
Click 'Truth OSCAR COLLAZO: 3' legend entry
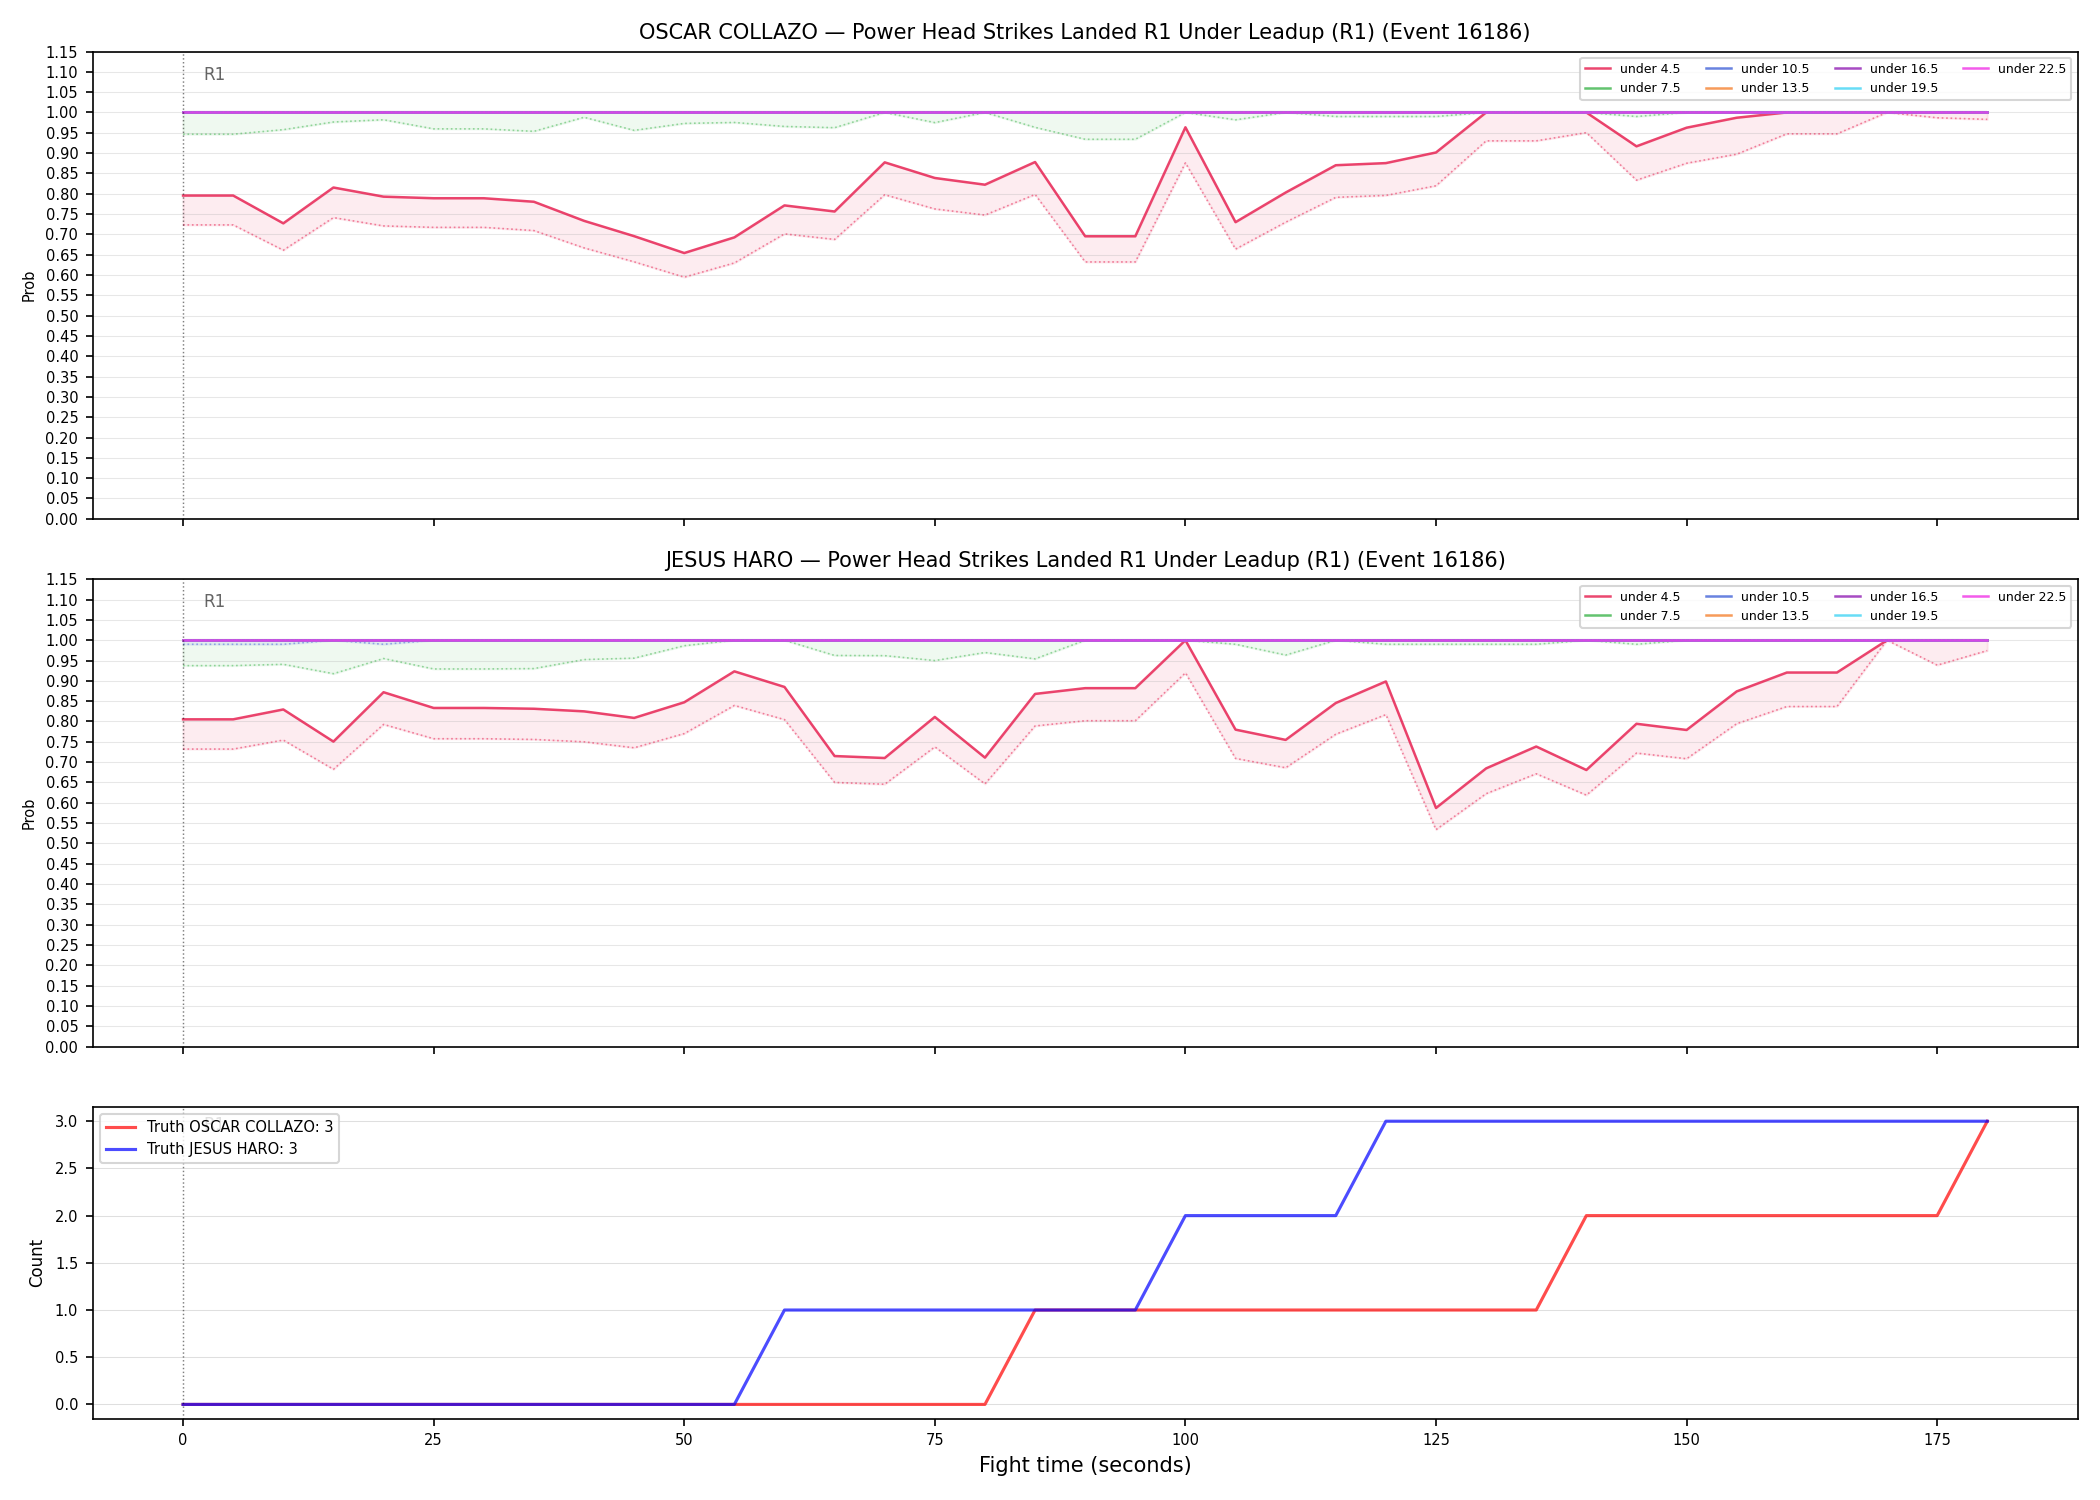click(x=219, y=1127)
